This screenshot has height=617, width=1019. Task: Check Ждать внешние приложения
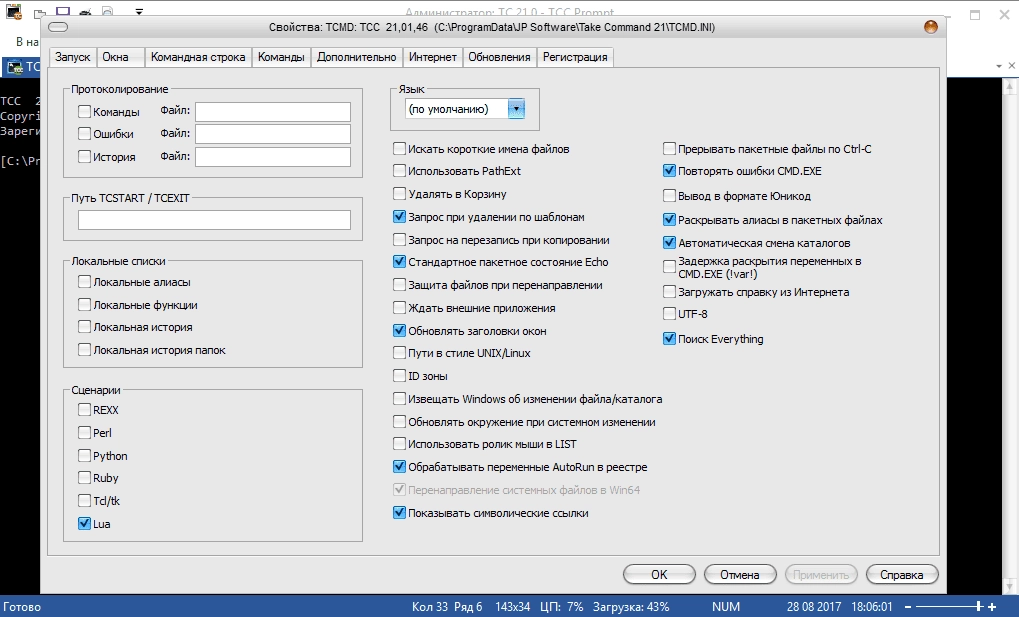[399, 308]
